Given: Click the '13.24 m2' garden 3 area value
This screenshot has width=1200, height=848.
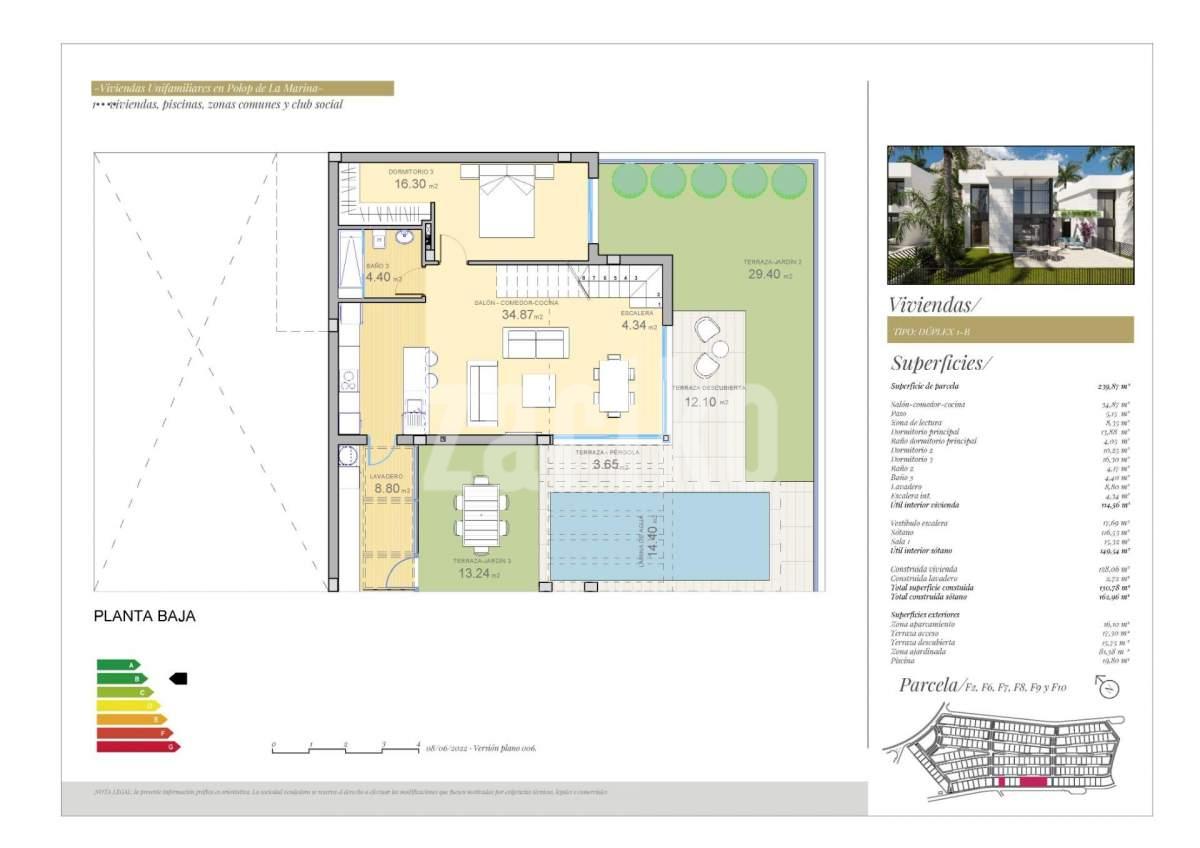Looking at the screenshot, I should pyautogui.click(x=481, y=574).
